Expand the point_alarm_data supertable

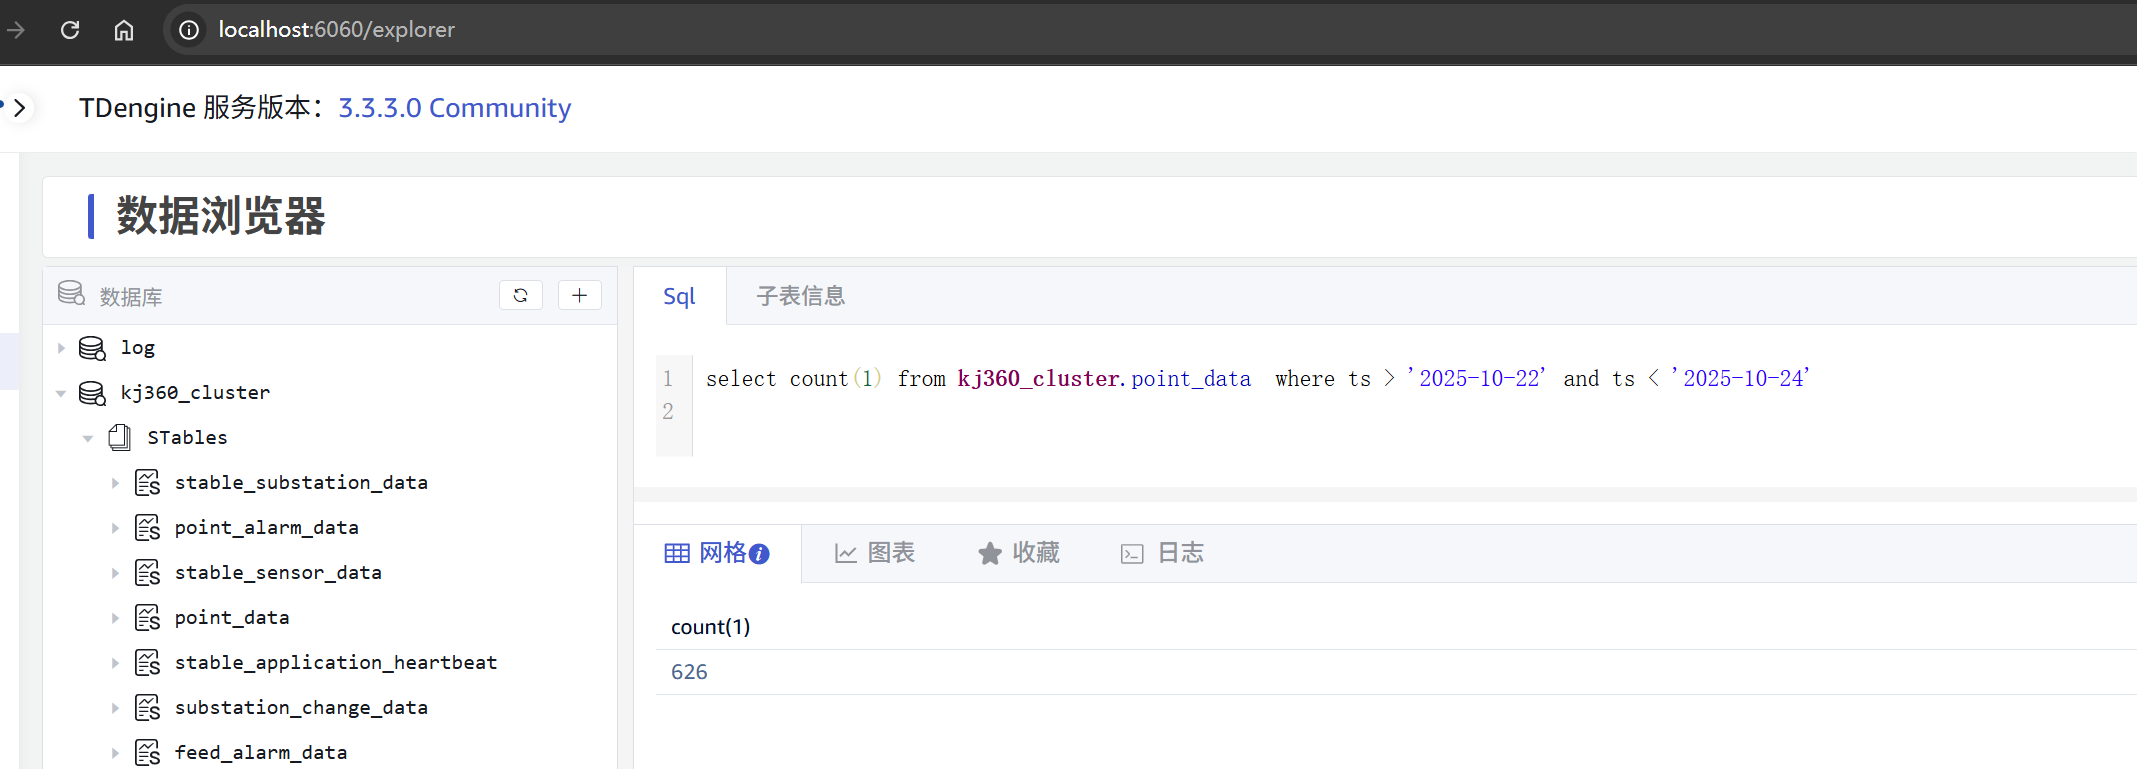click(x=115, y=528)
